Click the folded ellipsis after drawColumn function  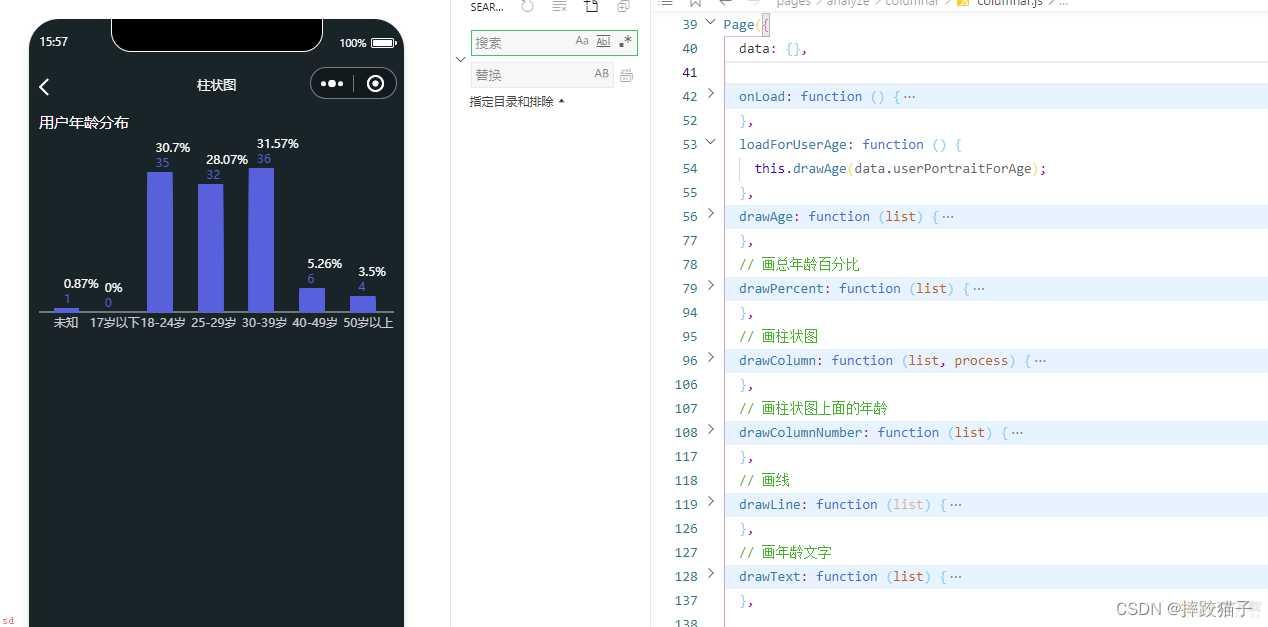1040,361
